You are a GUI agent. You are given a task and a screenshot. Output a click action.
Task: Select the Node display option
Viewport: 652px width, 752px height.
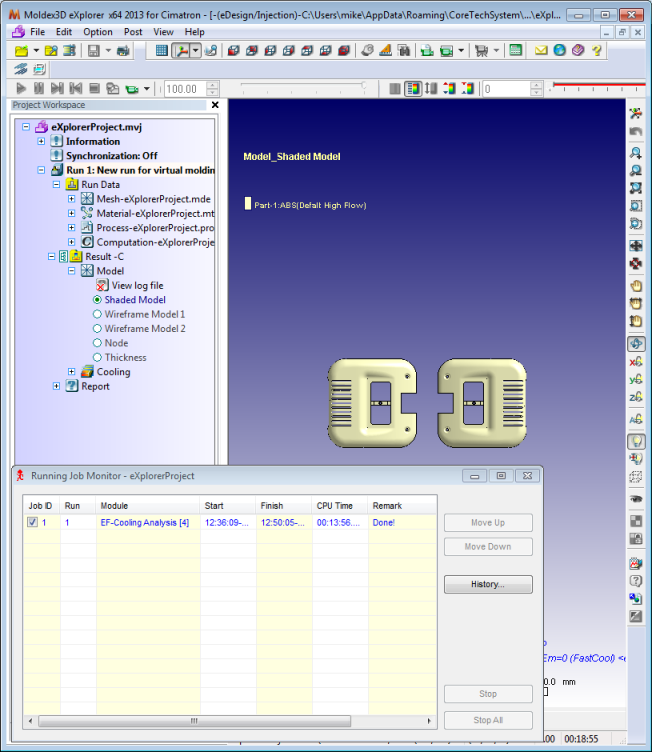(x=97, y=343)
